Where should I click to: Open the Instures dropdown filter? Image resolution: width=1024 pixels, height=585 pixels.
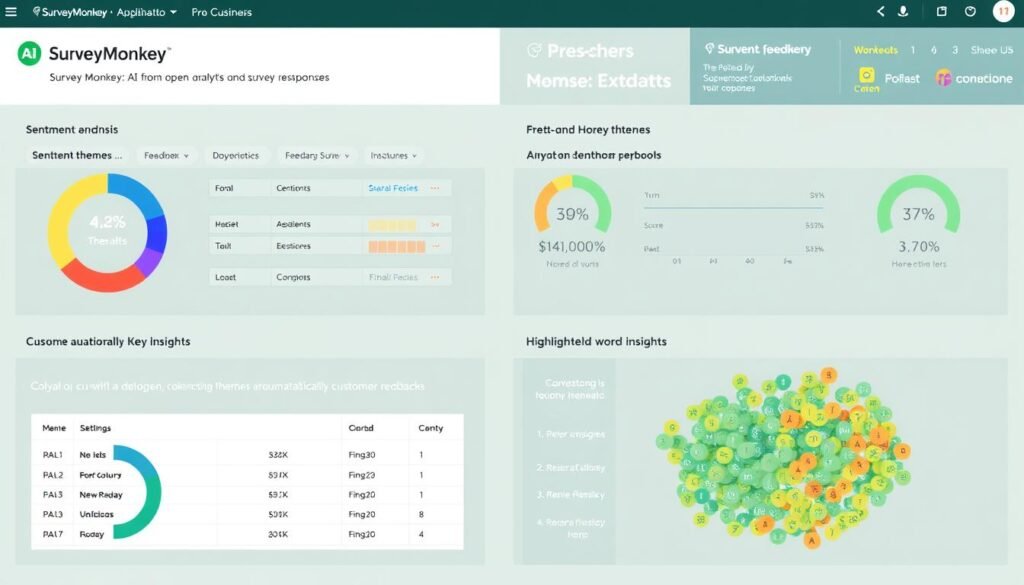point(392,156)
